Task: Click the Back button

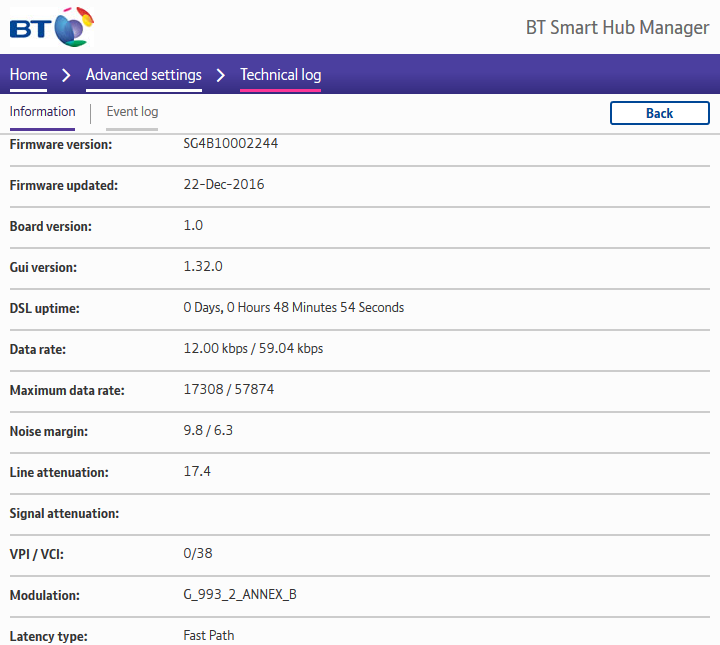Action: pos(659,113)
